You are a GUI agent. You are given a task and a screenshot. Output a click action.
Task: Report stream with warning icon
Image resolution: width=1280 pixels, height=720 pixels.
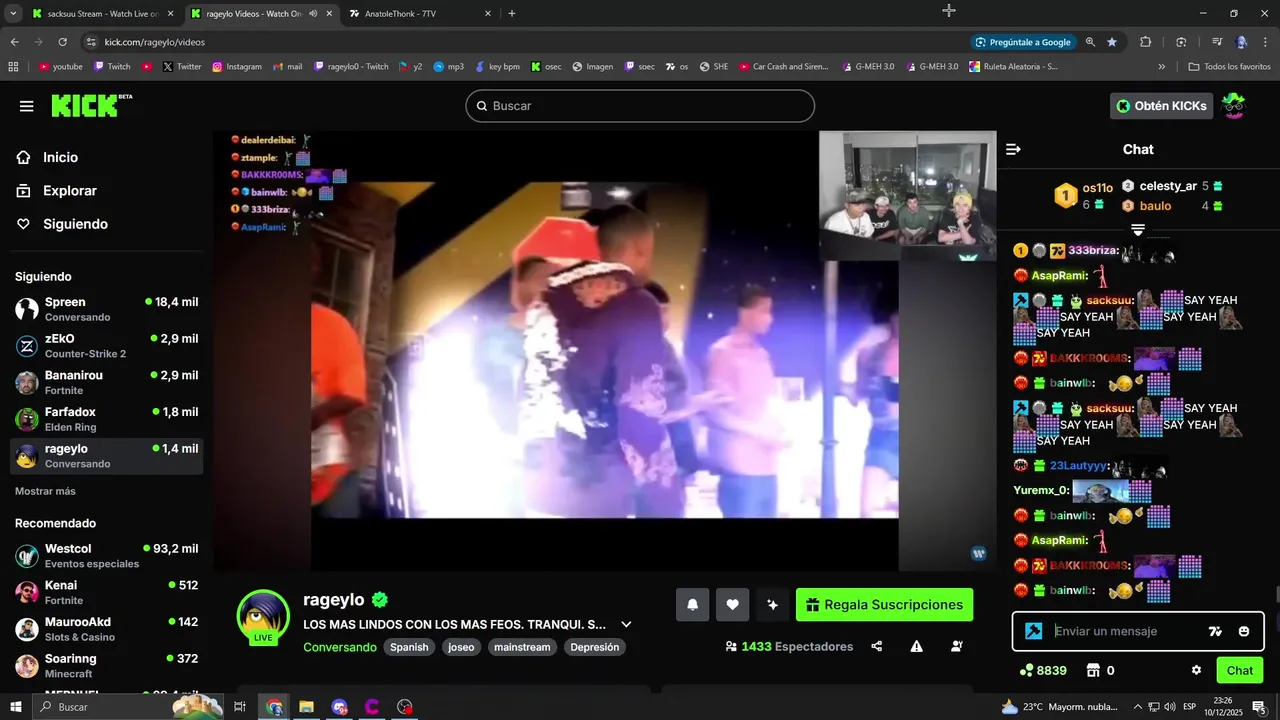click(x=916, y=646)
